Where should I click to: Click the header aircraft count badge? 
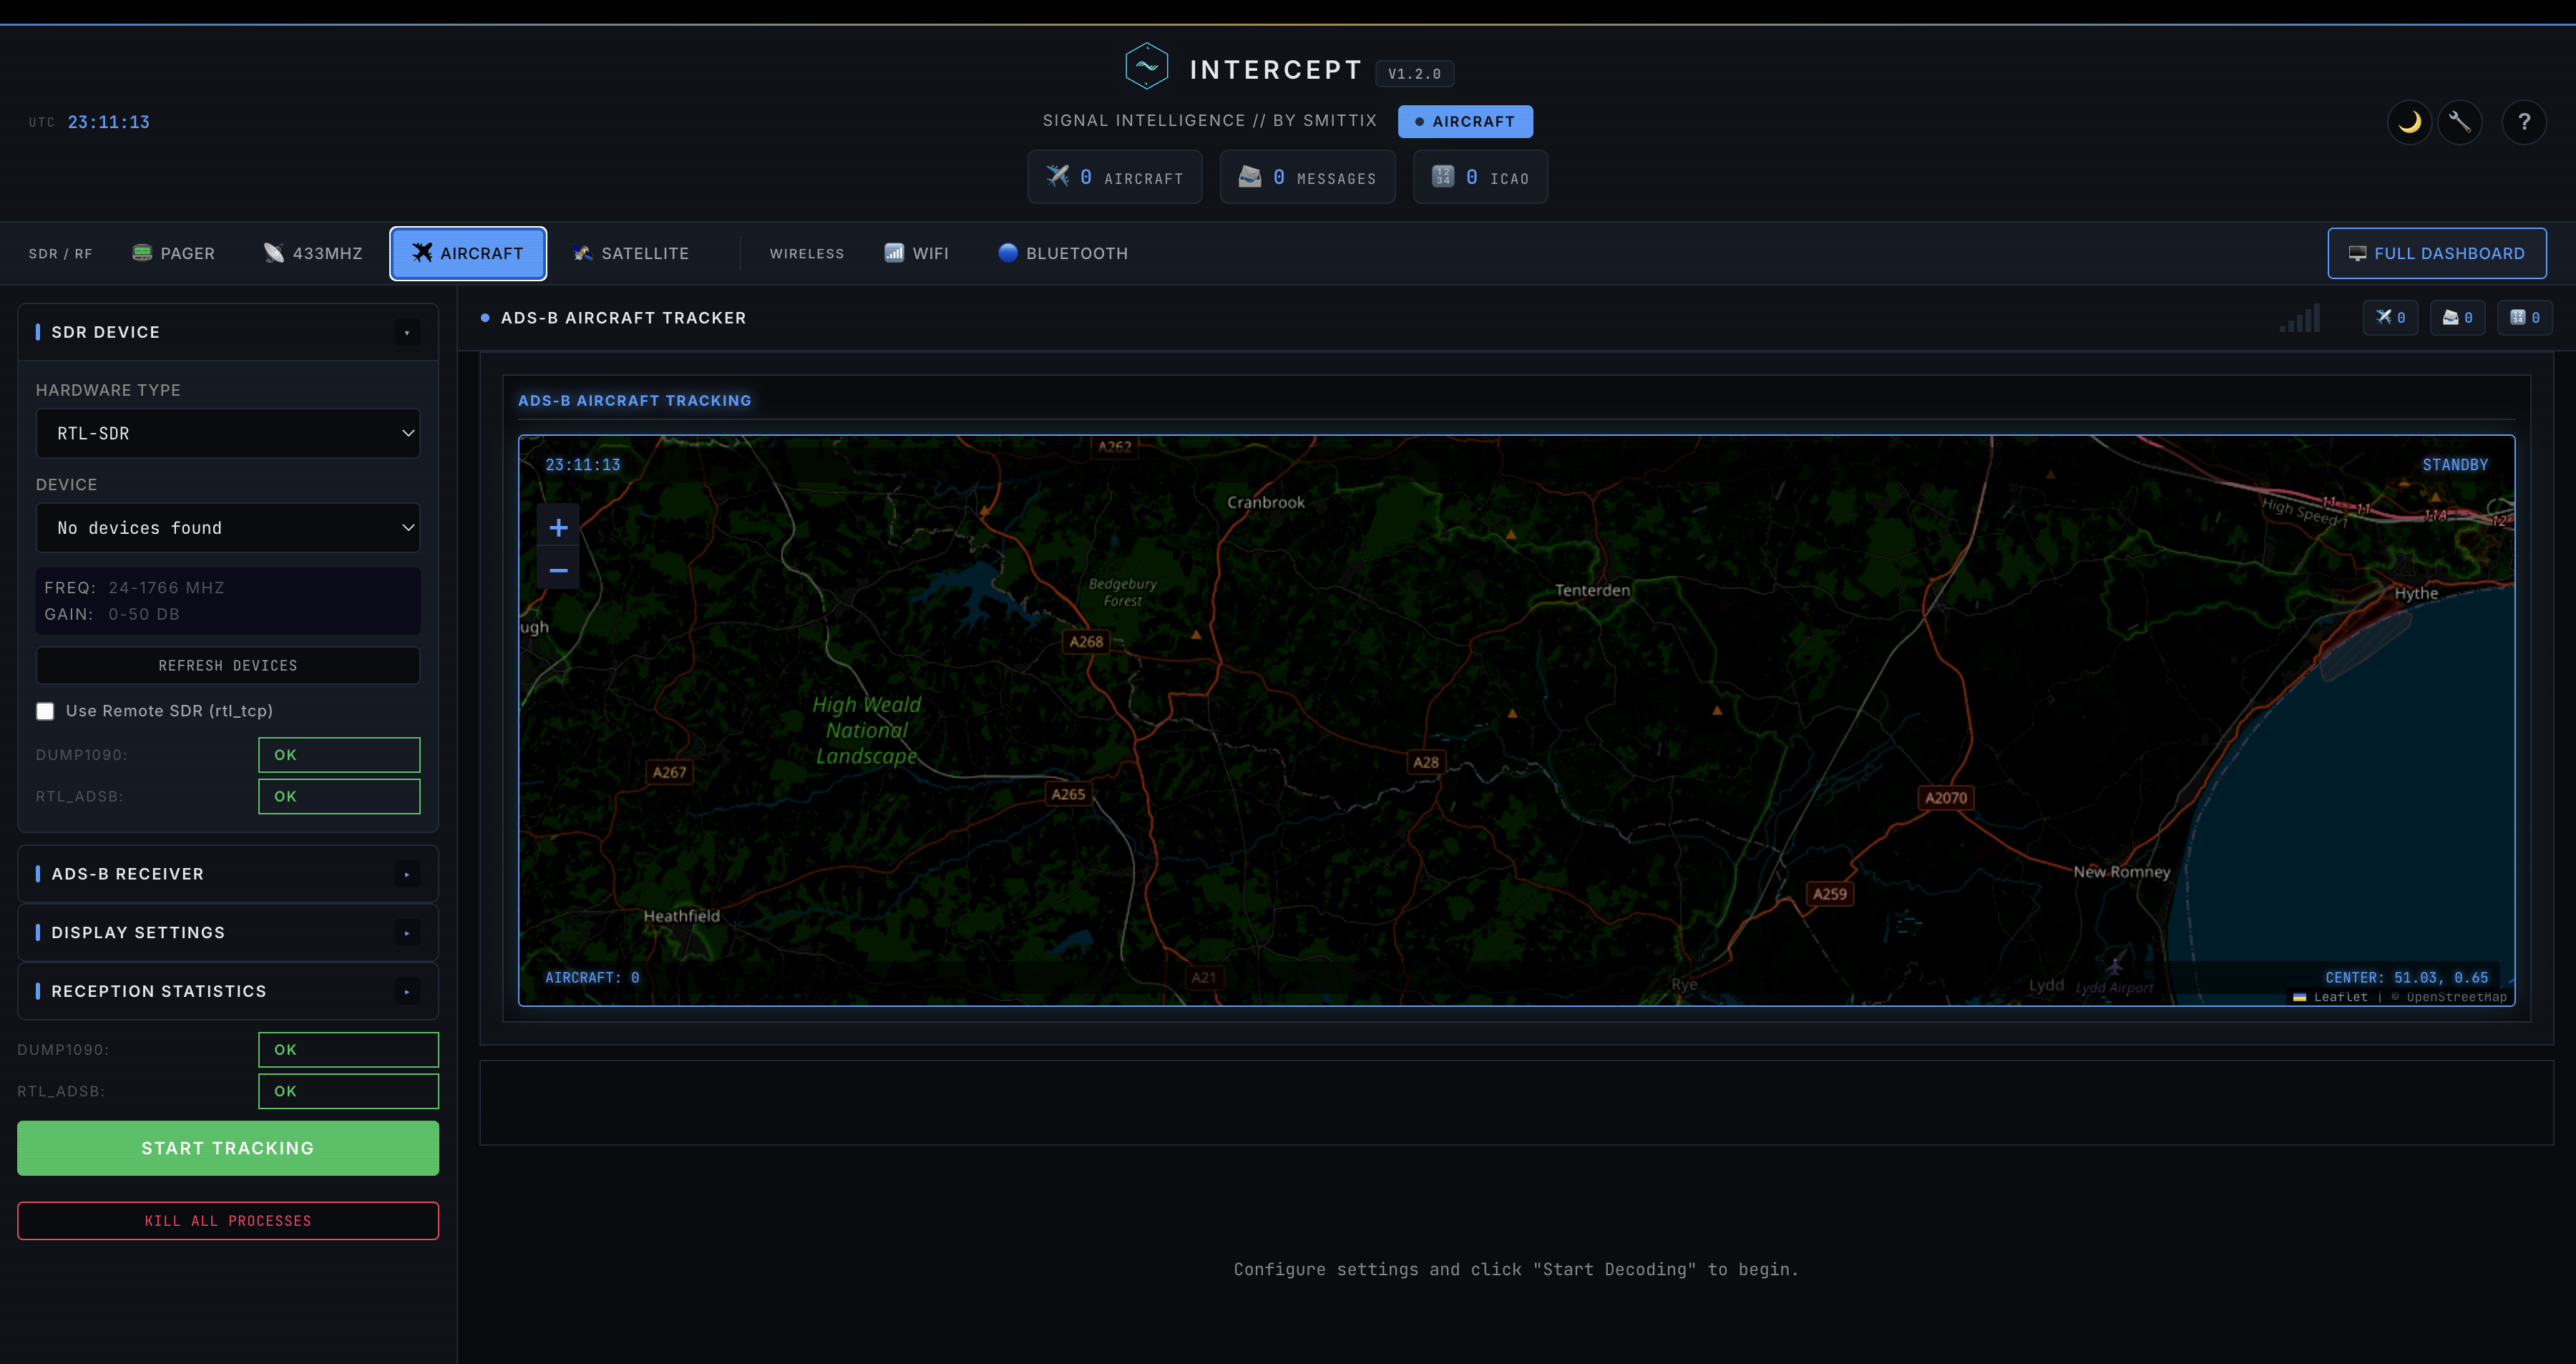[1115, 177]
